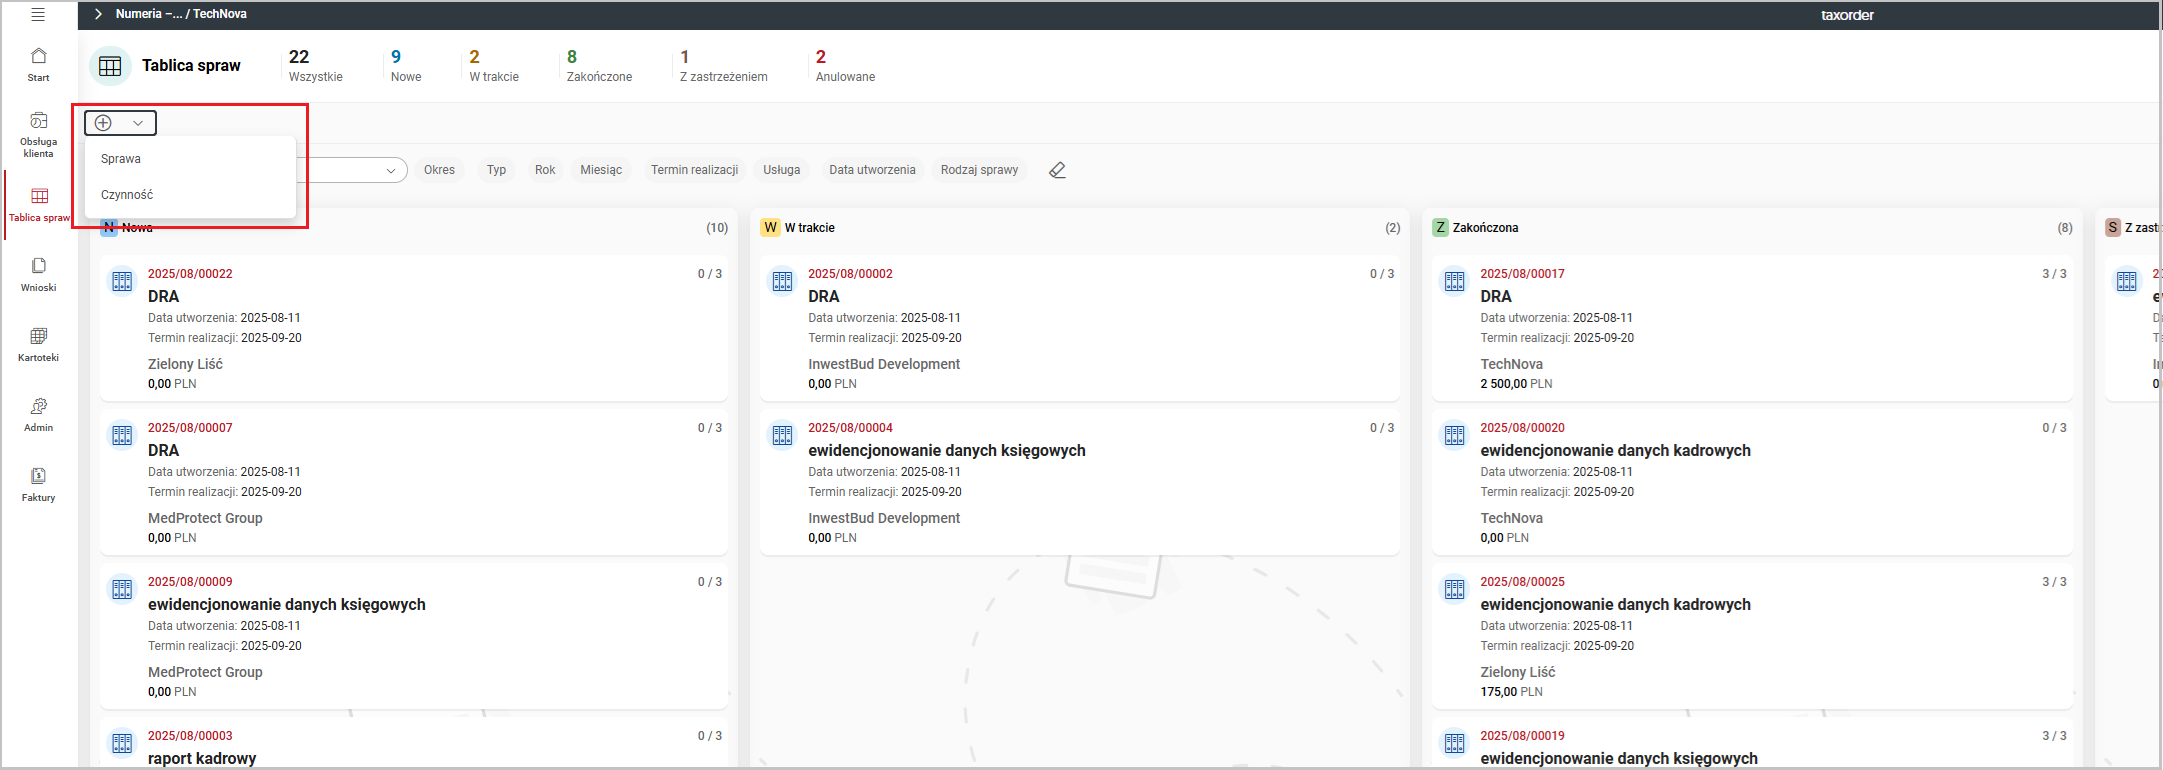Show Anulowane cases counter
Screen dimensions: 2163x770
pos(844,65)
